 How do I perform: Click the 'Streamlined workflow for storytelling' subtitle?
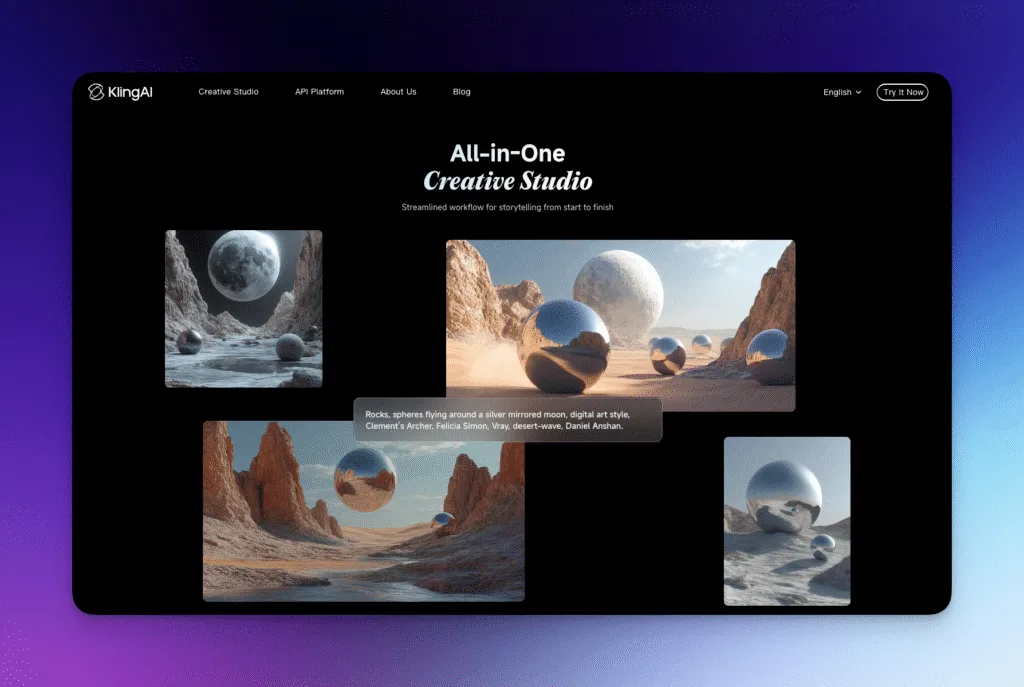pyautogui.click(x=507, y=208)
